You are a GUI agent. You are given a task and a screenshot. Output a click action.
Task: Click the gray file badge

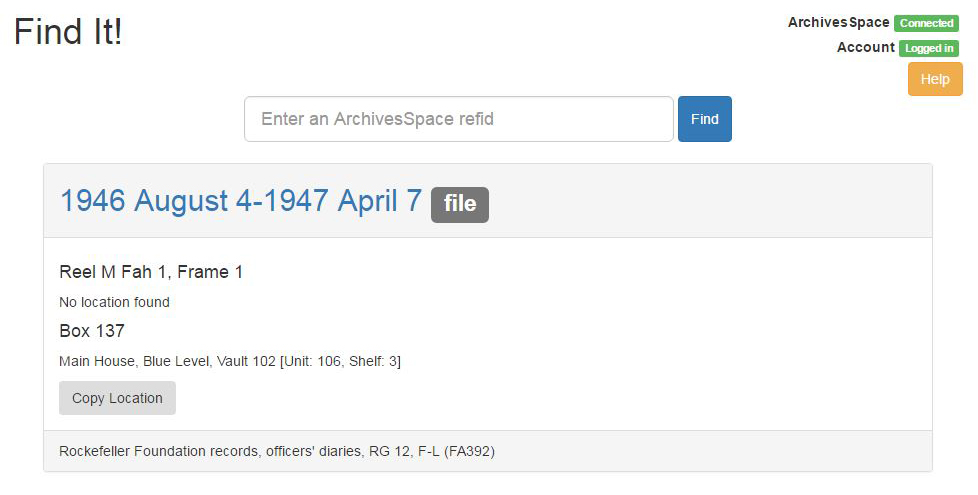click(460, 204)
